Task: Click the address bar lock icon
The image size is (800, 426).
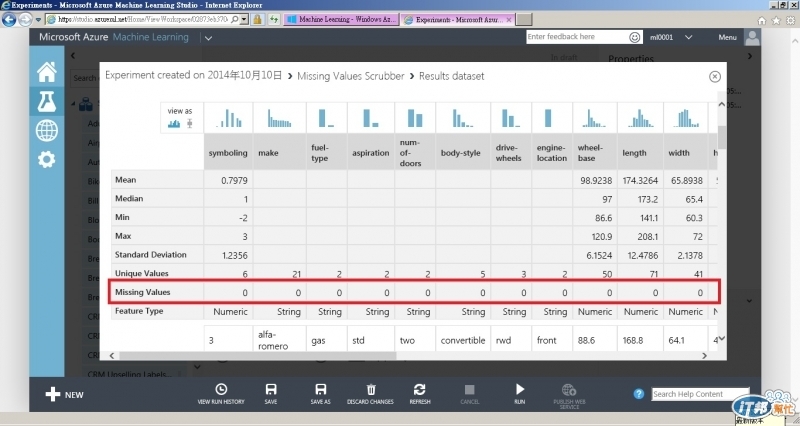Action: pos(258,19)
